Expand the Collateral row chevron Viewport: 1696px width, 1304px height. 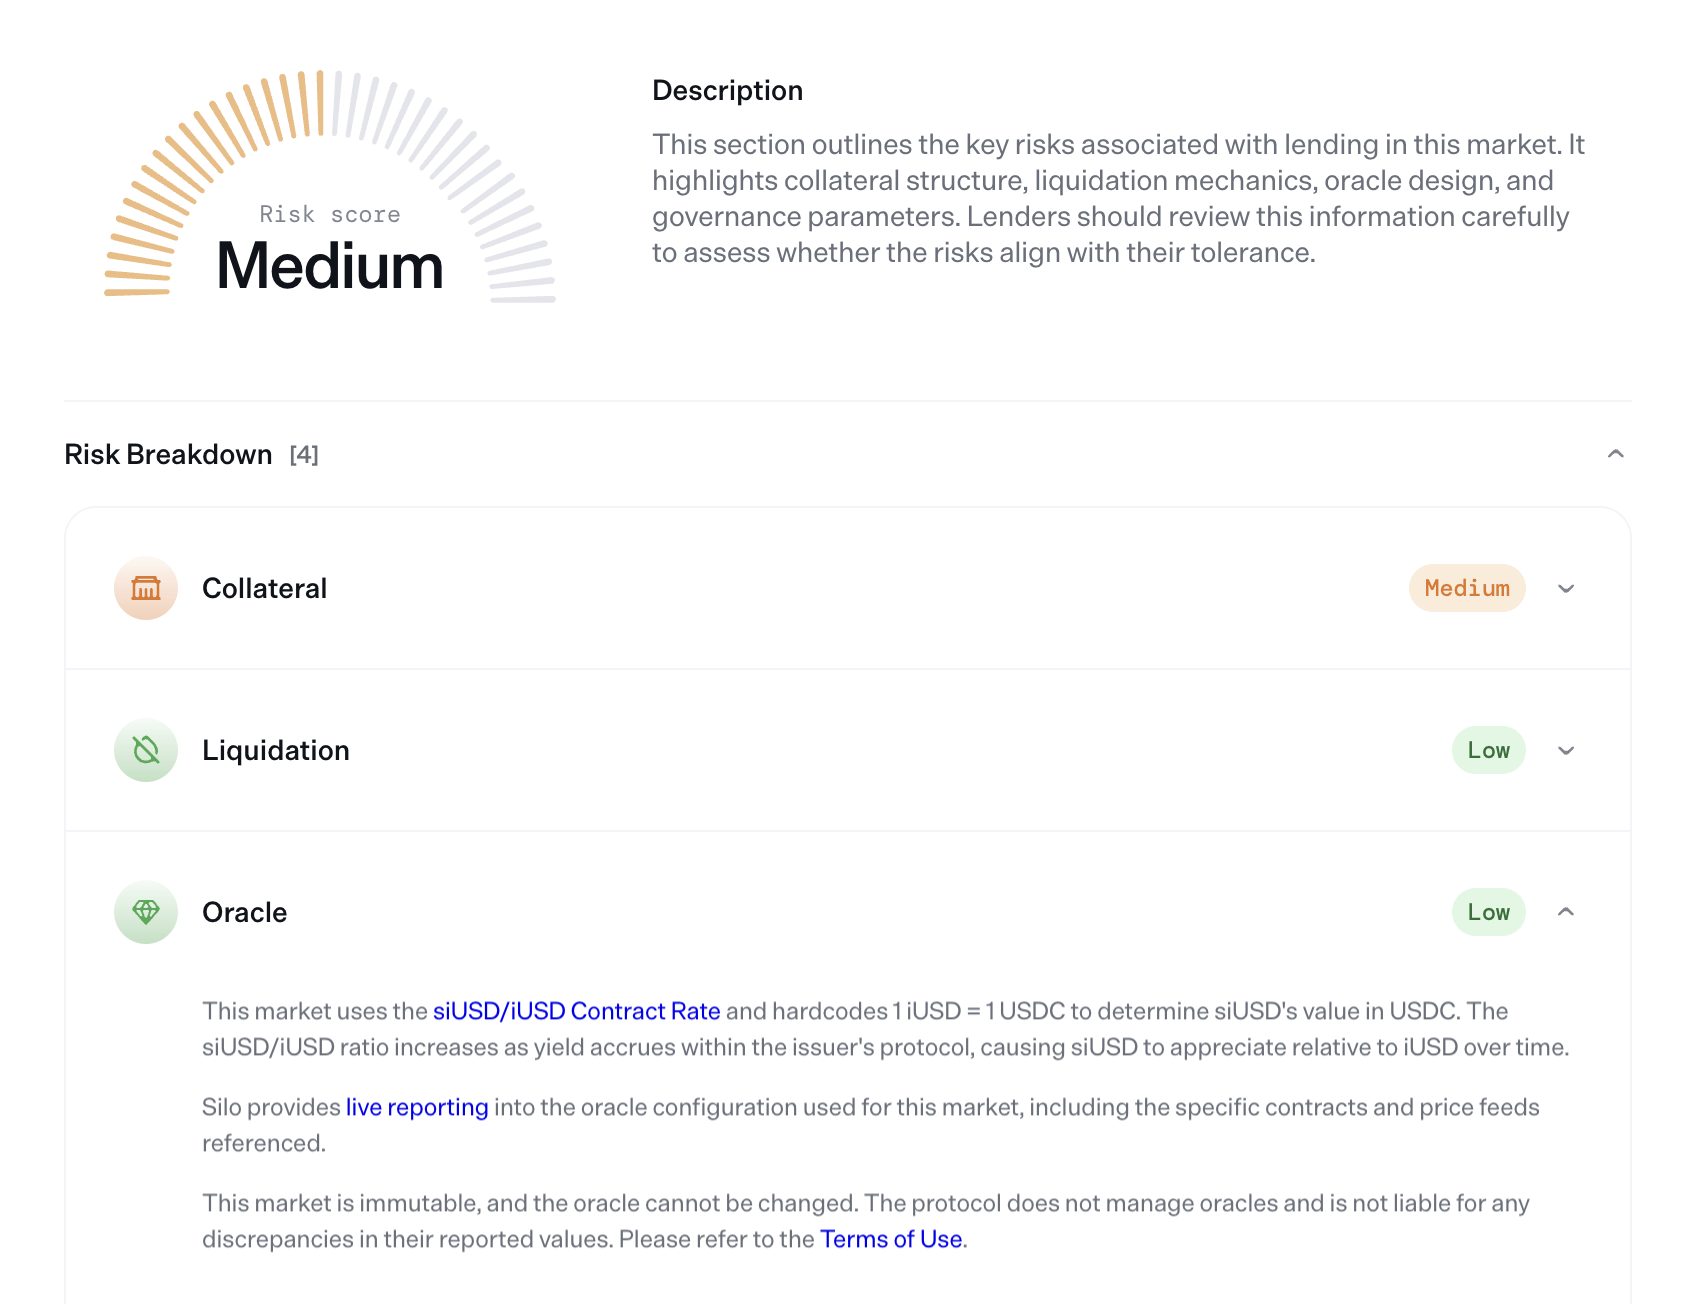click(x=1566, y=589)
